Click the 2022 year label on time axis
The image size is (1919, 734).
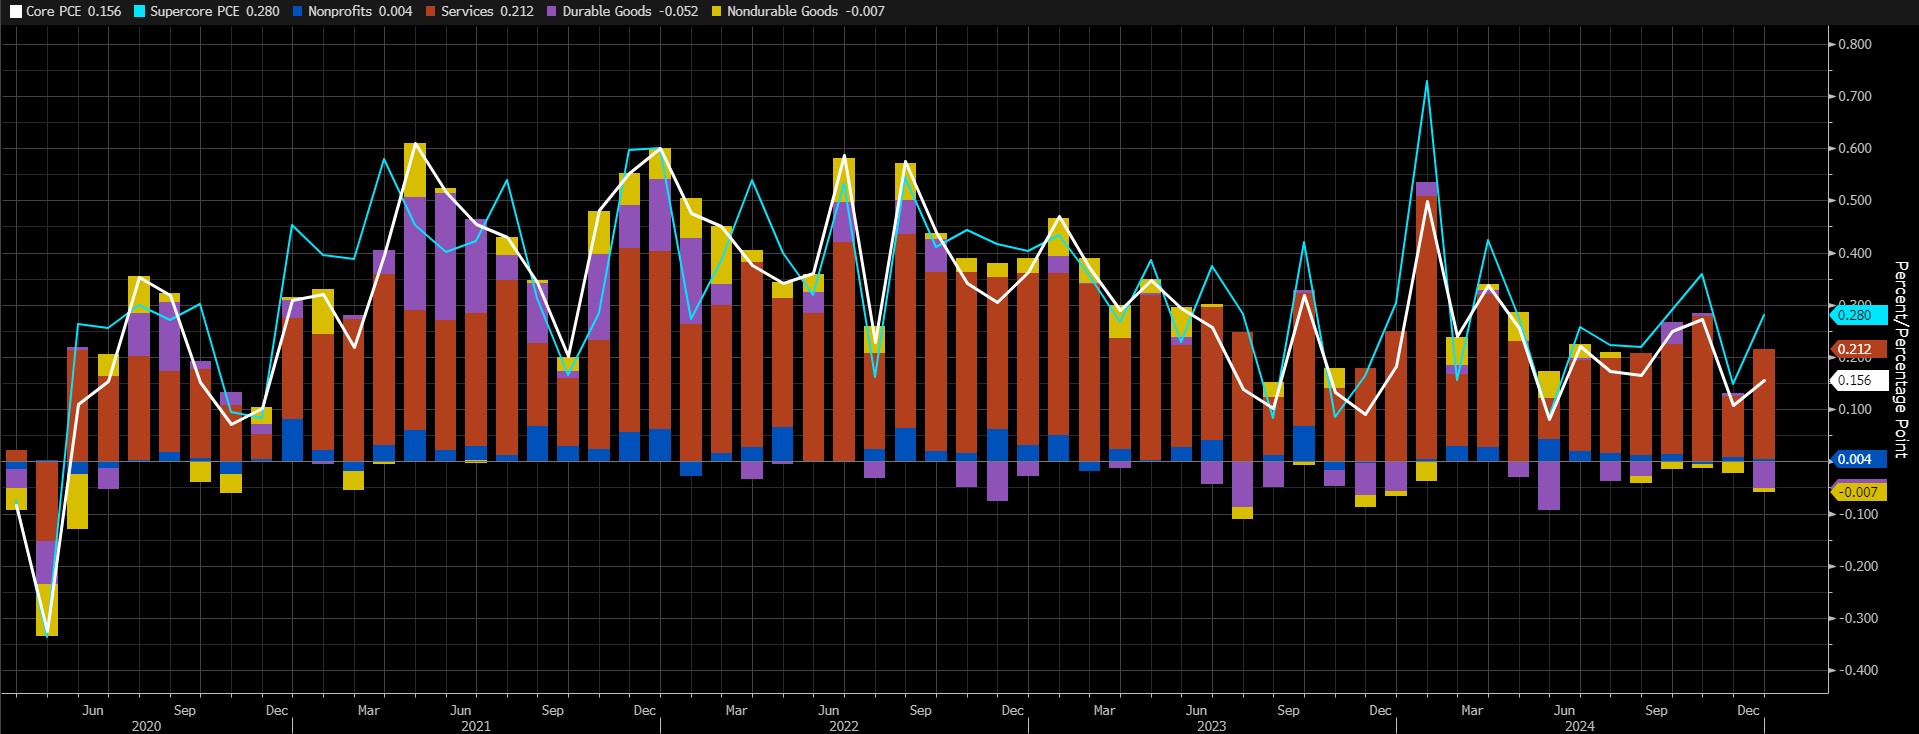point(844,726)
